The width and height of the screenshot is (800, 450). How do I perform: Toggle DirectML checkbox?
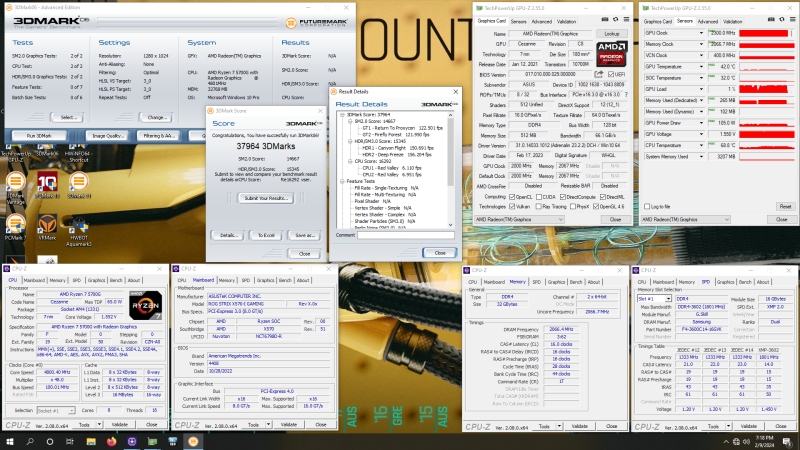click(x=603, y=197)
